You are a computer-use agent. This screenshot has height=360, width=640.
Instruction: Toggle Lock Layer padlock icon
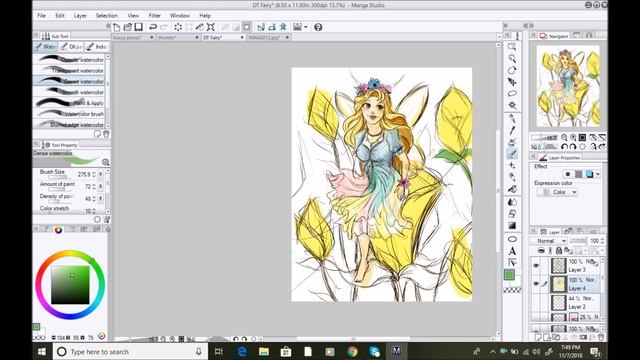tap(559, 251)
